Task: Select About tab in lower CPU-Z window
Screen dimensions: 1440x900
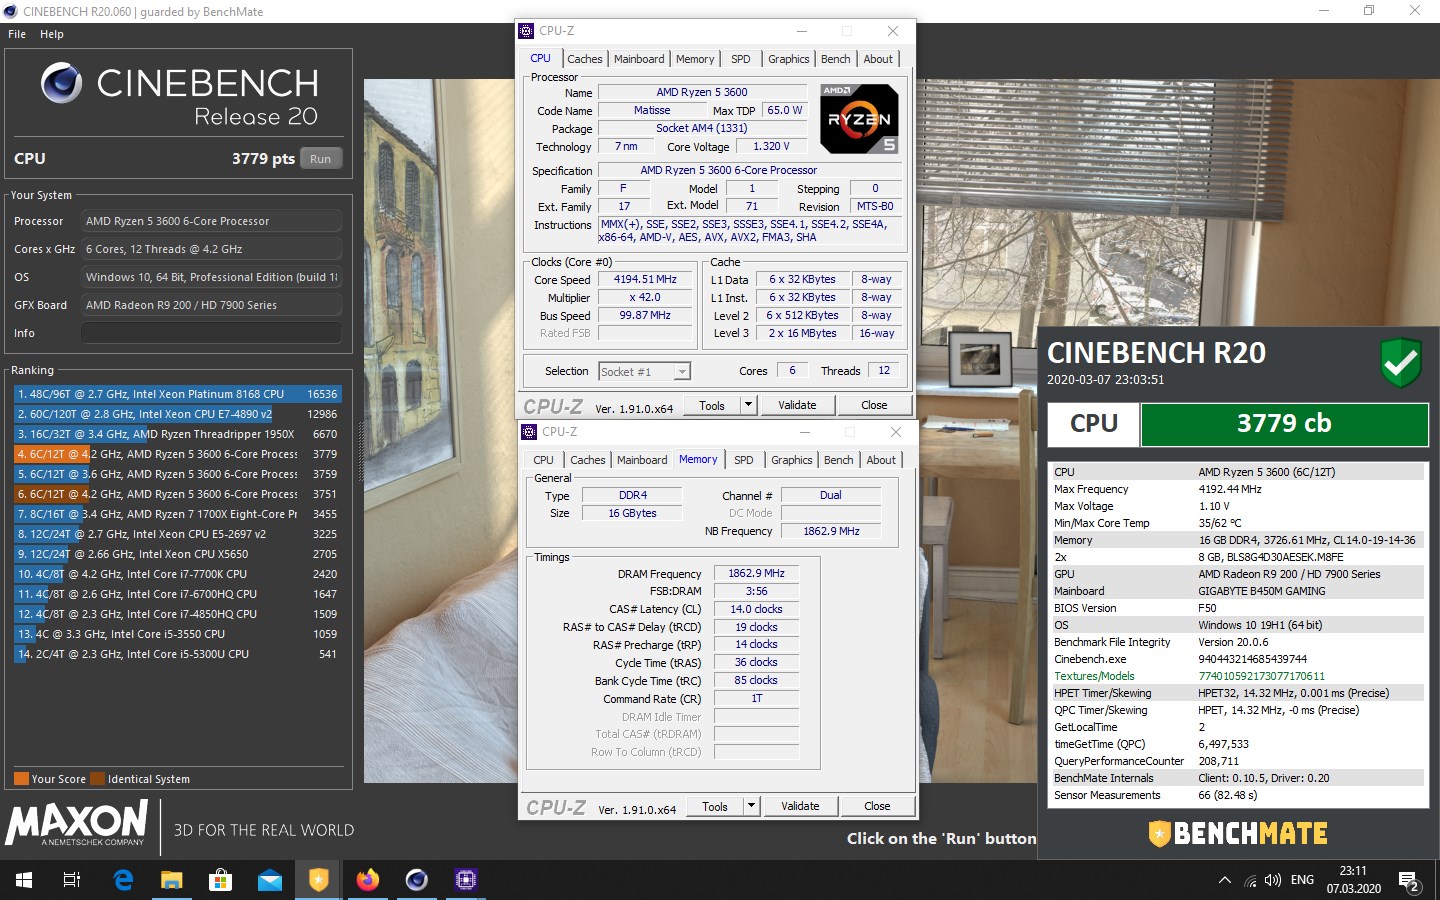Action: 881,460
